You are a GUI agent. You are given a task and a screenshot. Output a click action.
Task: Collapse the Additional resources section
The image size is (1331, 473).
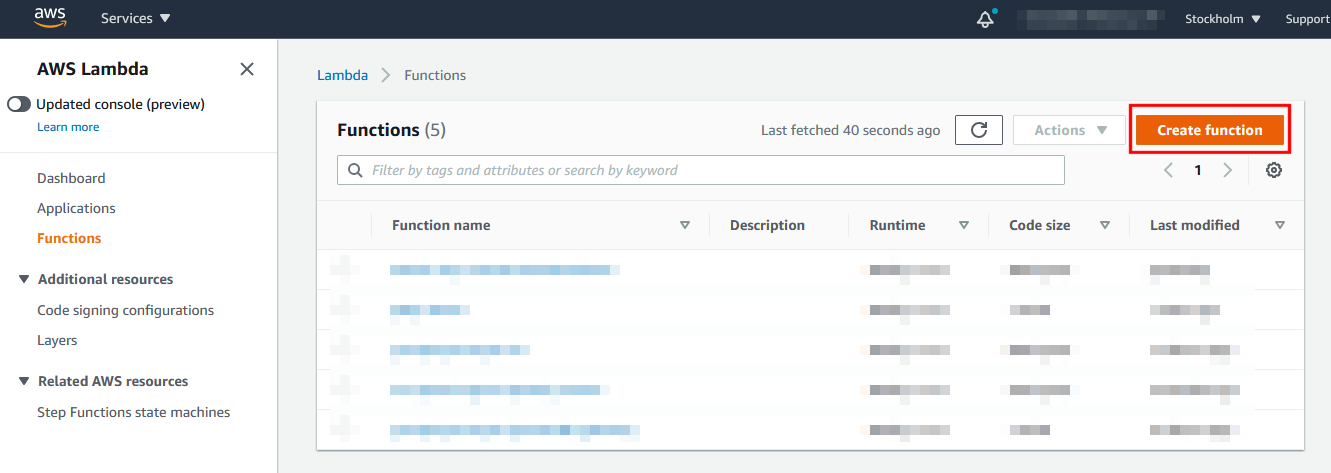pyautogui.click(x=24, y=279)
